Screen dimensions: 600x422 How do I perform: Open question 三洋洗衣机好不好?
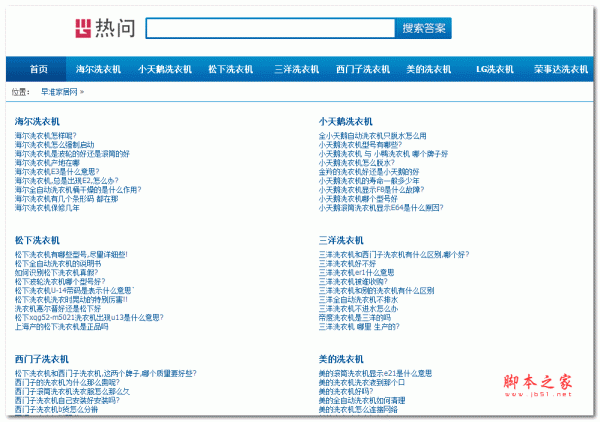click(347, 264)
